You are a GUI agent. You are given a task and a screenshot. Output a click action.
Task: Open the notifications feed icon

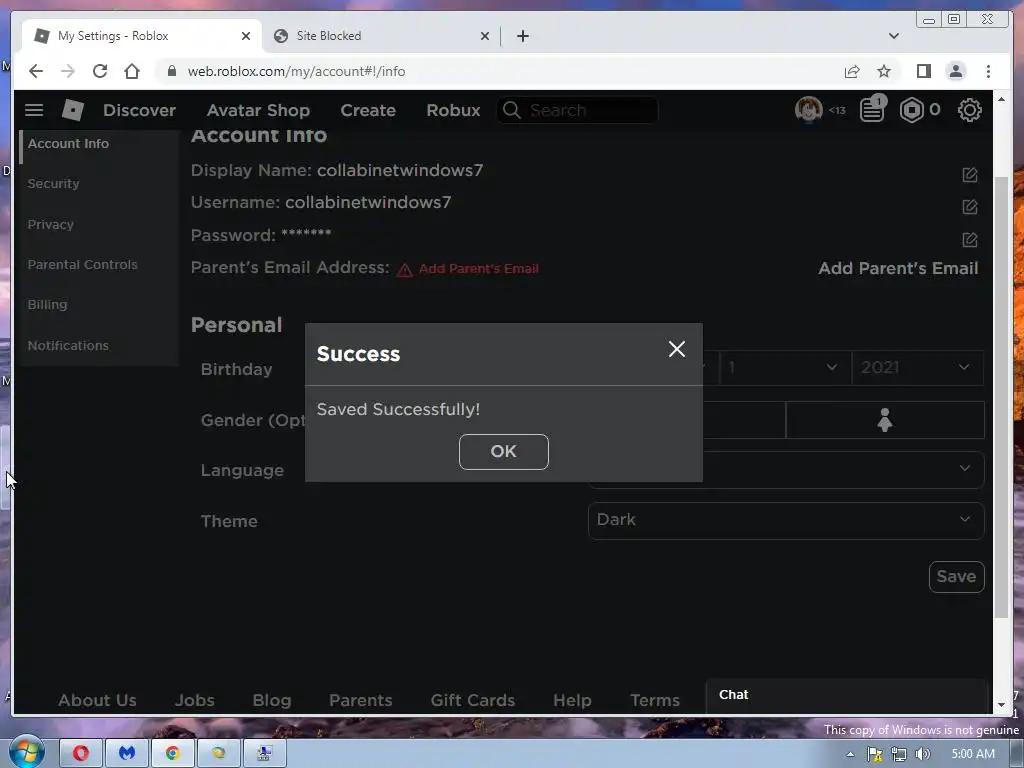click(872, 110)
